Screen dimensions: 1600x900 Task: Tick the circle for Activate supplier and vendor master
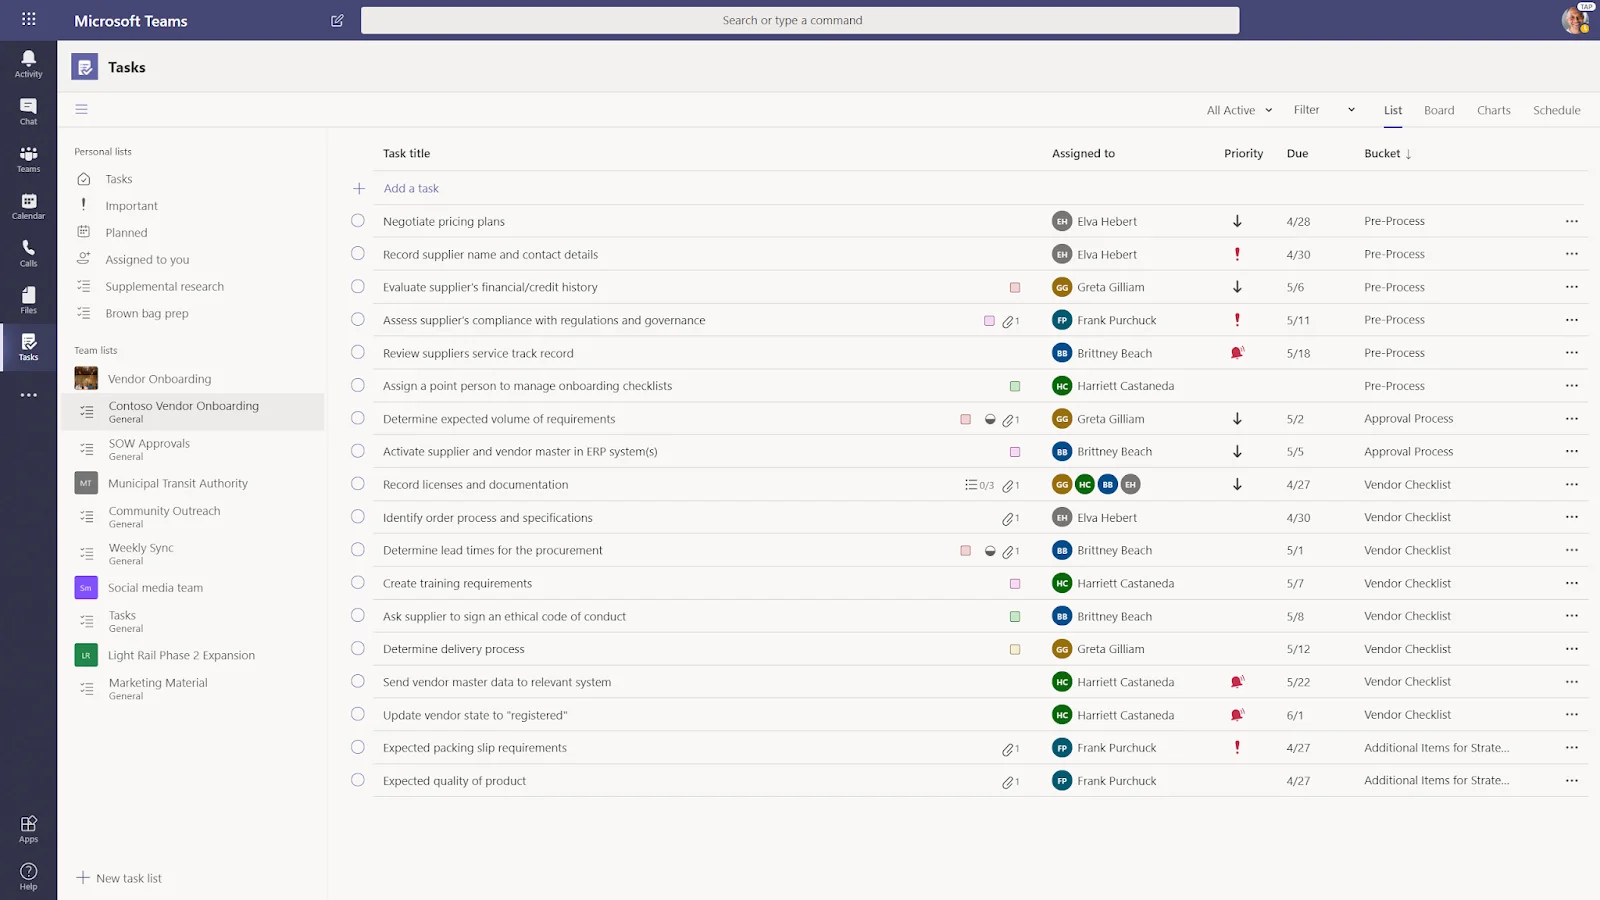(358, 451)
